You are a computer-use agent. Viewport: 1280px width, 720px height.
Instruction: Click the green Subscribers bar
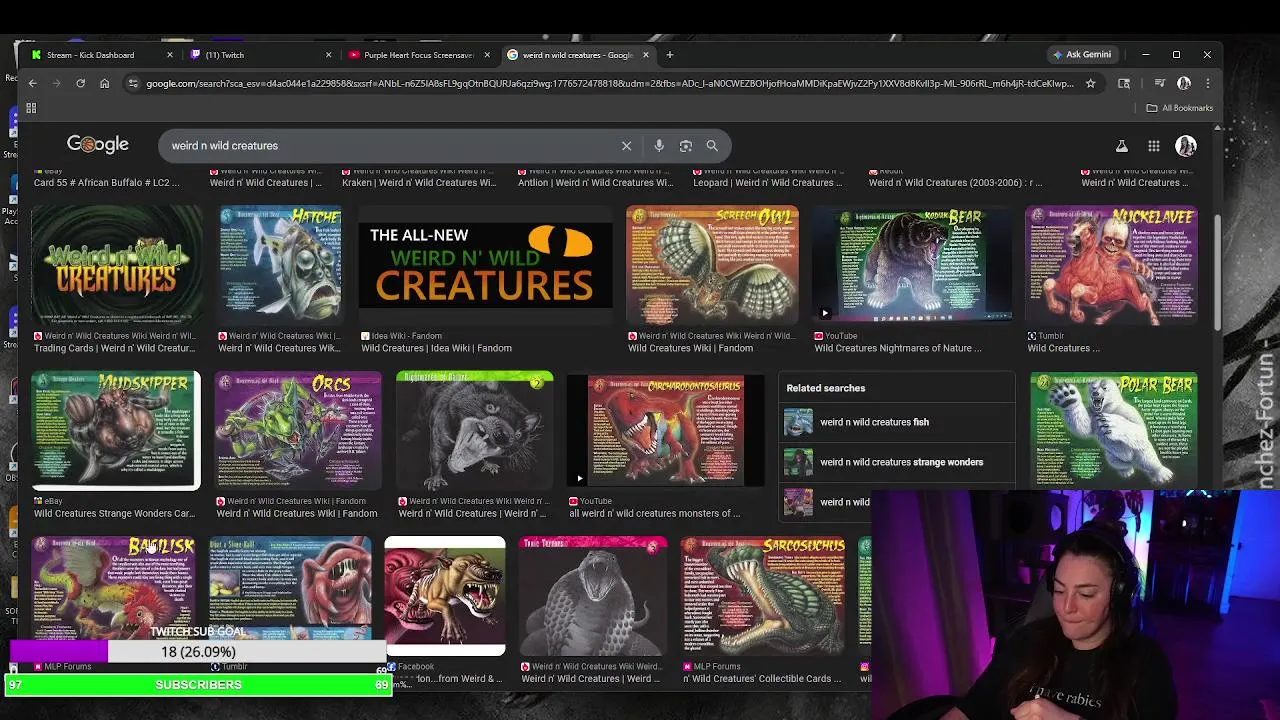[198, 685]
